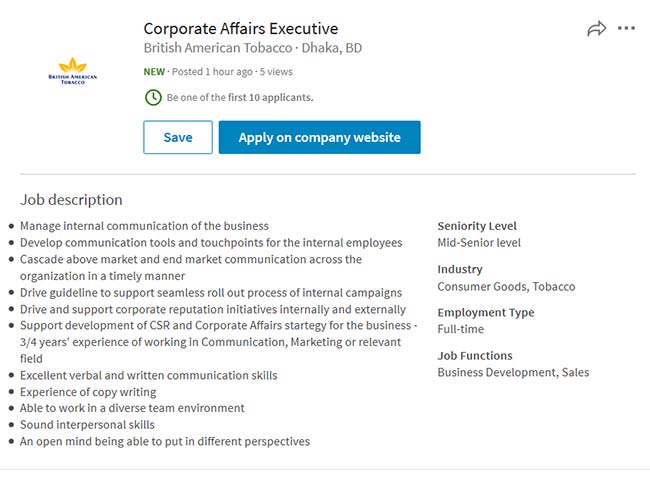Click the British American Tobacco logo

click(x=73, y=71)
